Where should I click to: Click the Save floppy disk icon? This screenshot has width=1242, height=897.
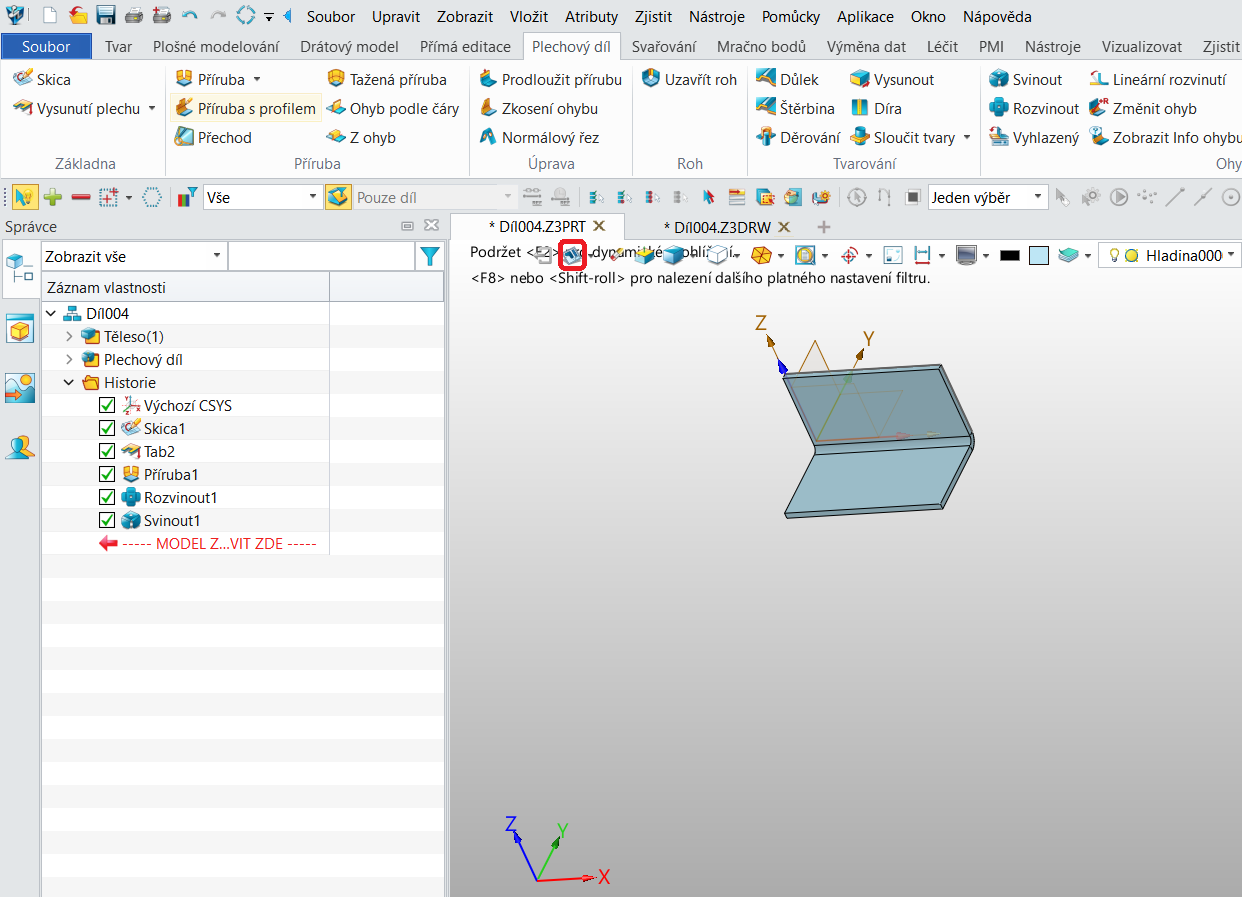tap(106, 16)
